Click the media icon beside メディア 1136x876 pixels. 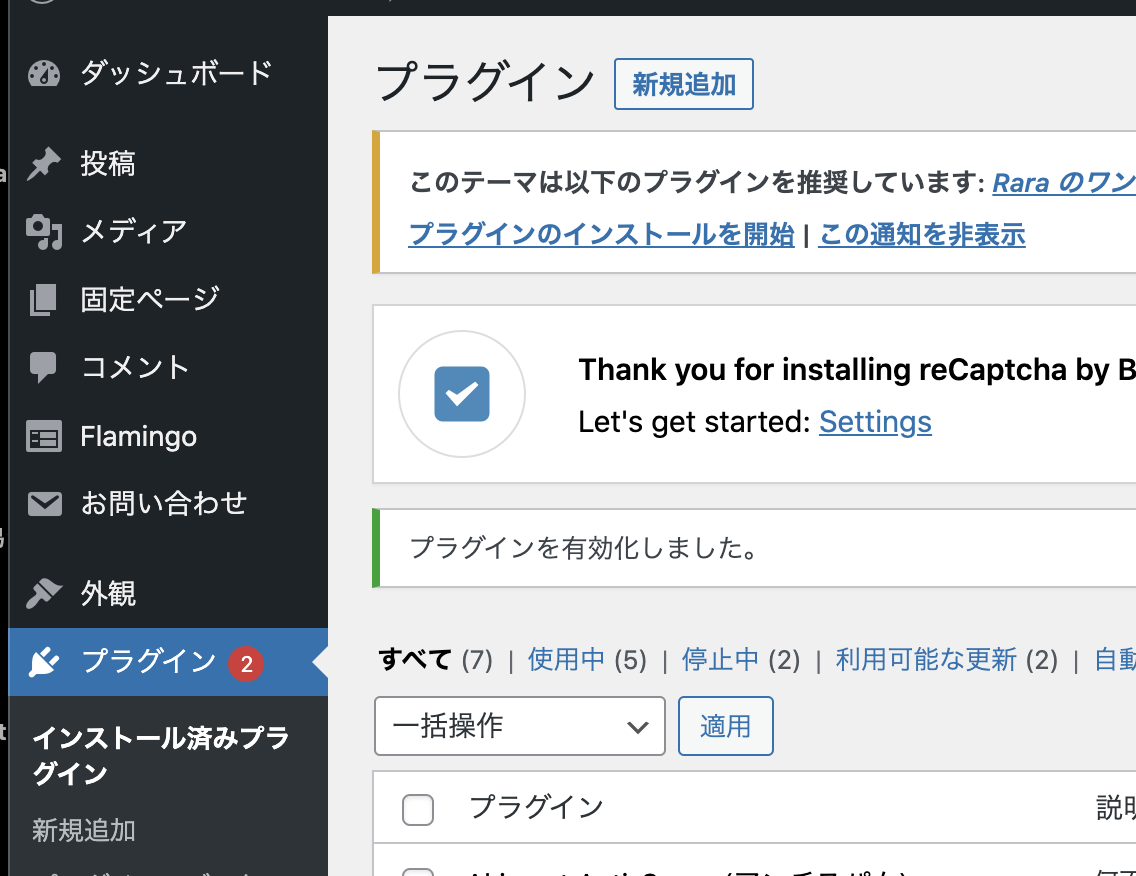click(x=44, y=232)
